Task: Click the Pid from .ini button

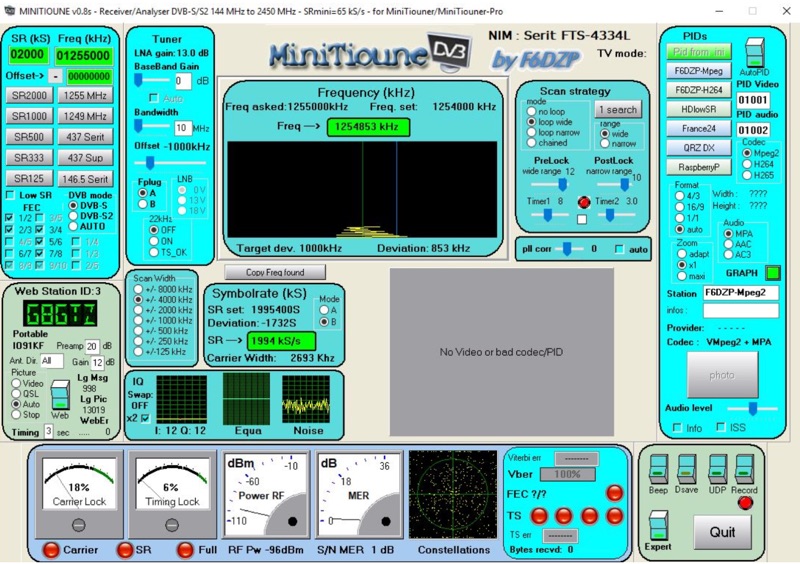Action: [x=698, y=52]
